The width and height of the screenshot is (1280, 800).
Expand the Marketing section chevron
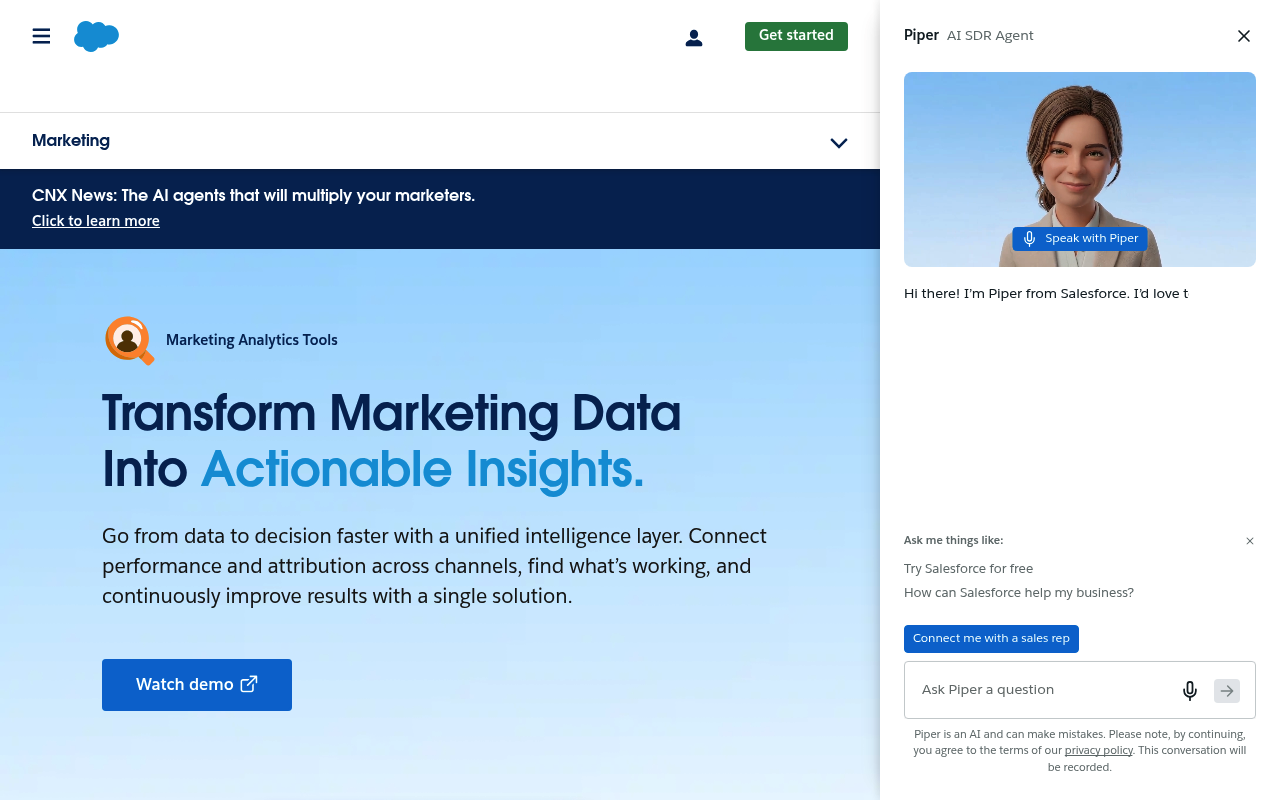[x=839, y=142]
